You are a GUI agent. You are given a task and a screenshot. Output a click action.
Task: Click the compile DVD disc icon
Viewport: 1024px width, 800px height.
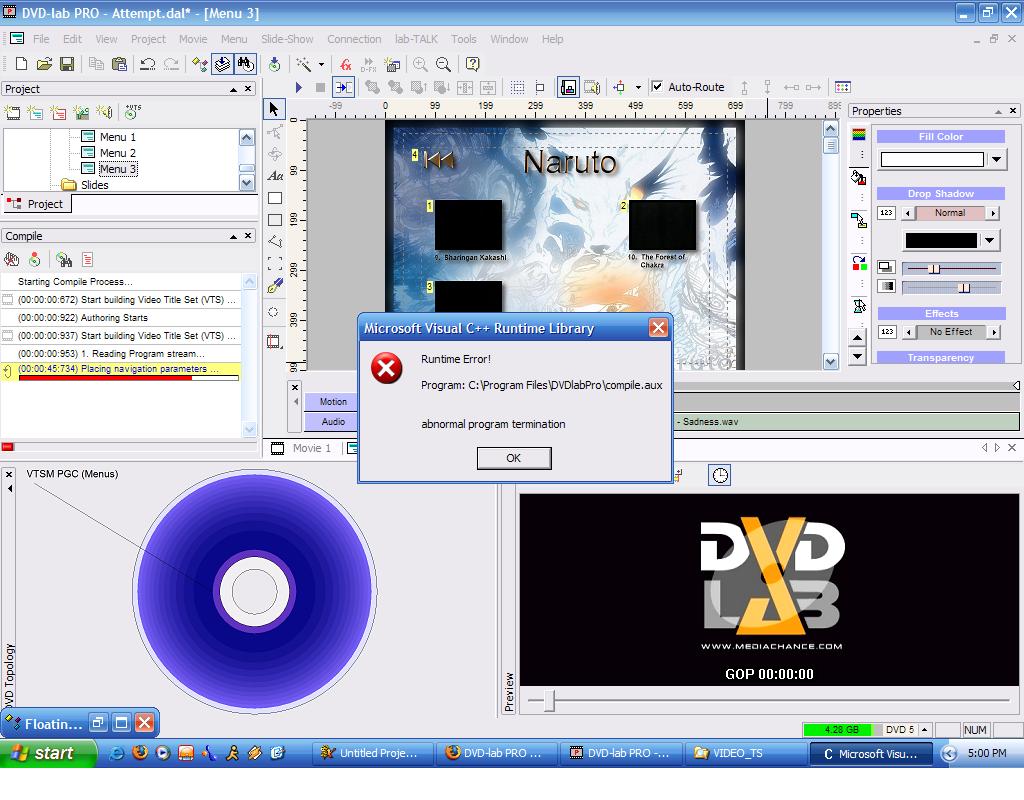click(274, 64)
